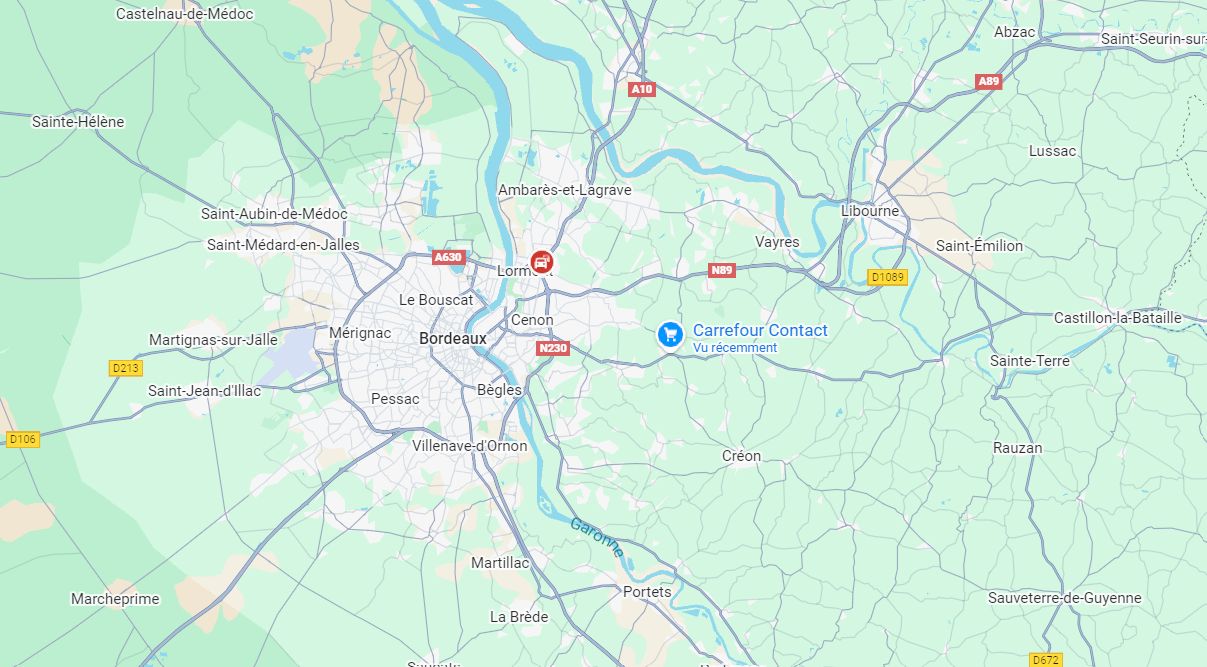The width and height of the screenshot is (1207, 667).
Task: Click the Garonne river name
Action: tap(597, 538)
